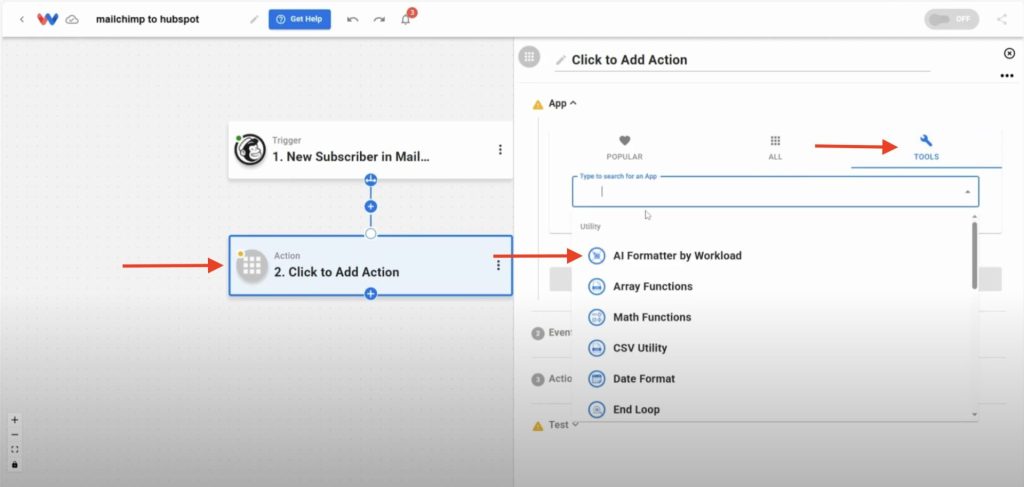This screenshot has height=487, width=1024.
Task: Zoom in on the canvas
Action: click(x=15, y=420)
